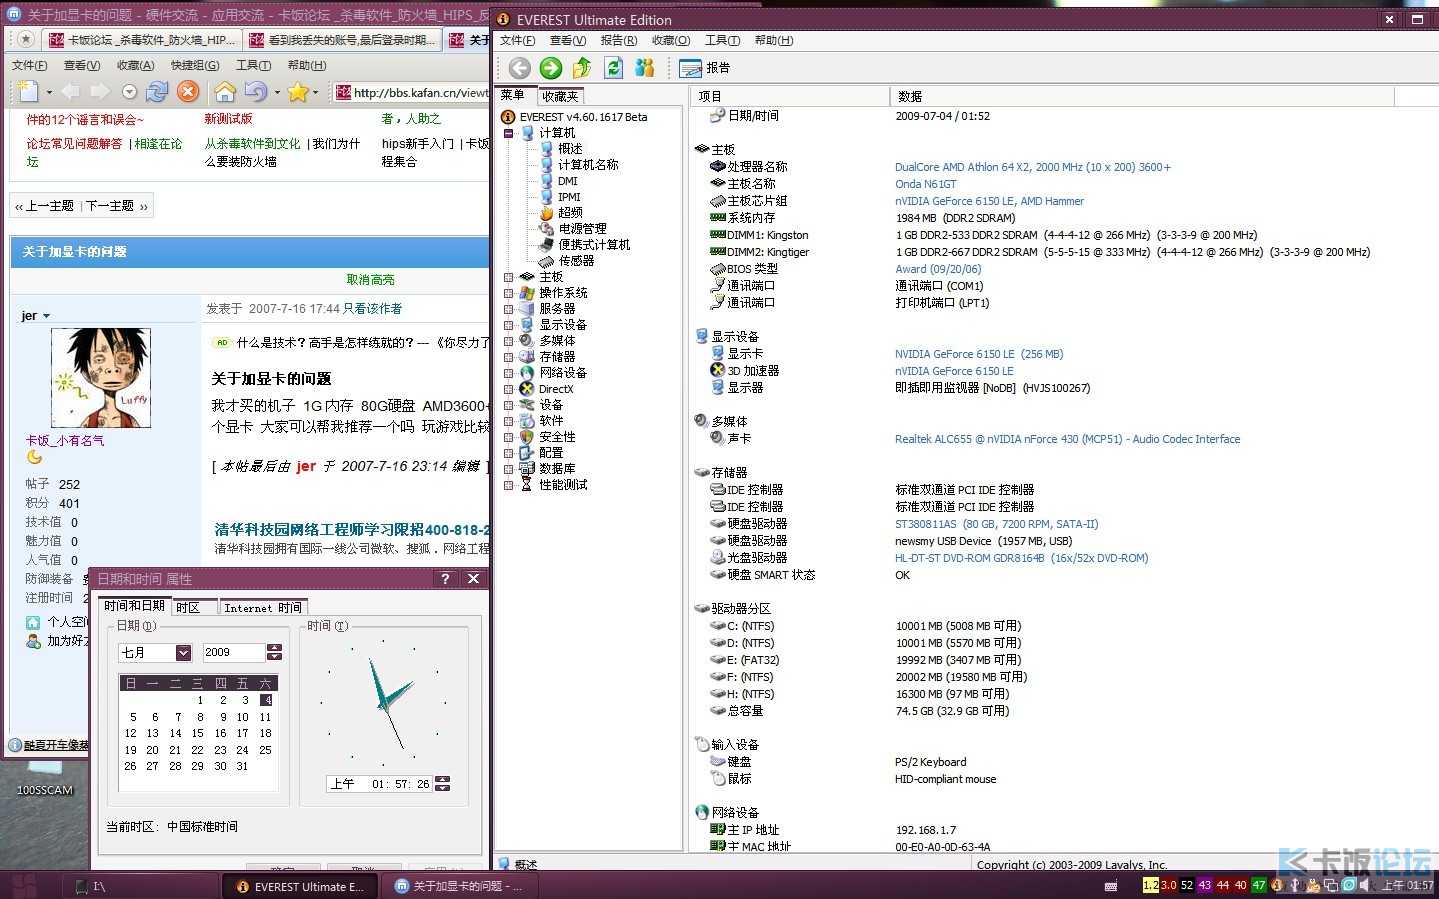This screenshot has height=899, width=1439.
Task: Click 鼠标 mouse icon in EVEREST list
Action: click(x=717, y=779)
